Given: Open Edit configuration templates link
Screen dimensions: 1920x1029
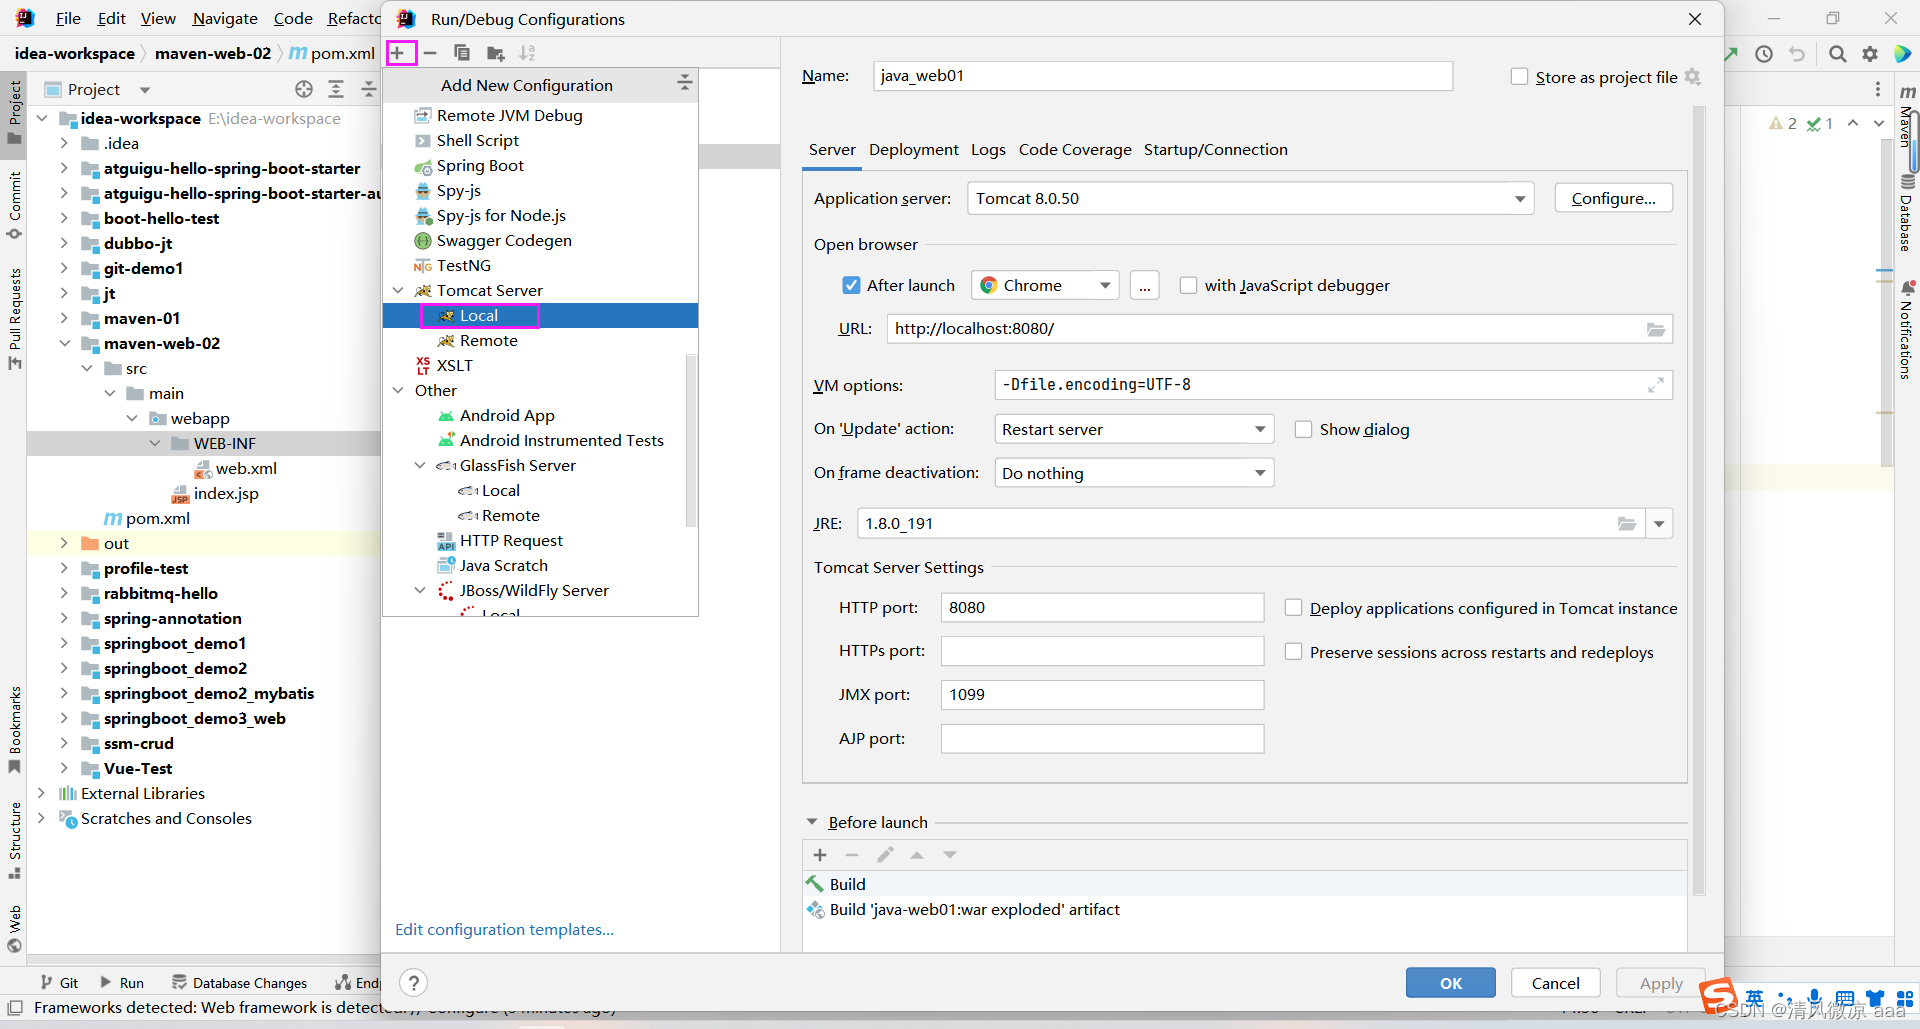Looking at the screenshot, I should click(504, 930).
